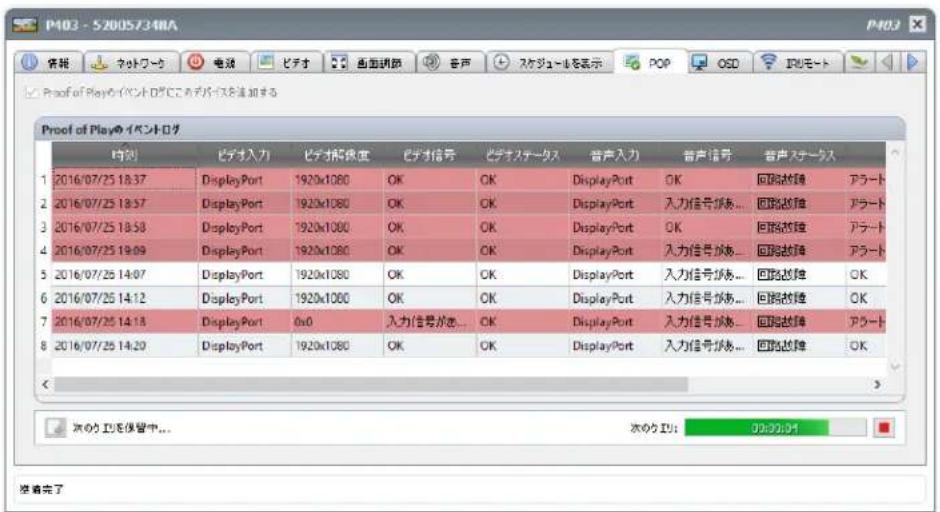The height and width of the screenshot is (512, 940).
Task: Click timestamp 2016/07/25 18:57
Action: point(100,204)
